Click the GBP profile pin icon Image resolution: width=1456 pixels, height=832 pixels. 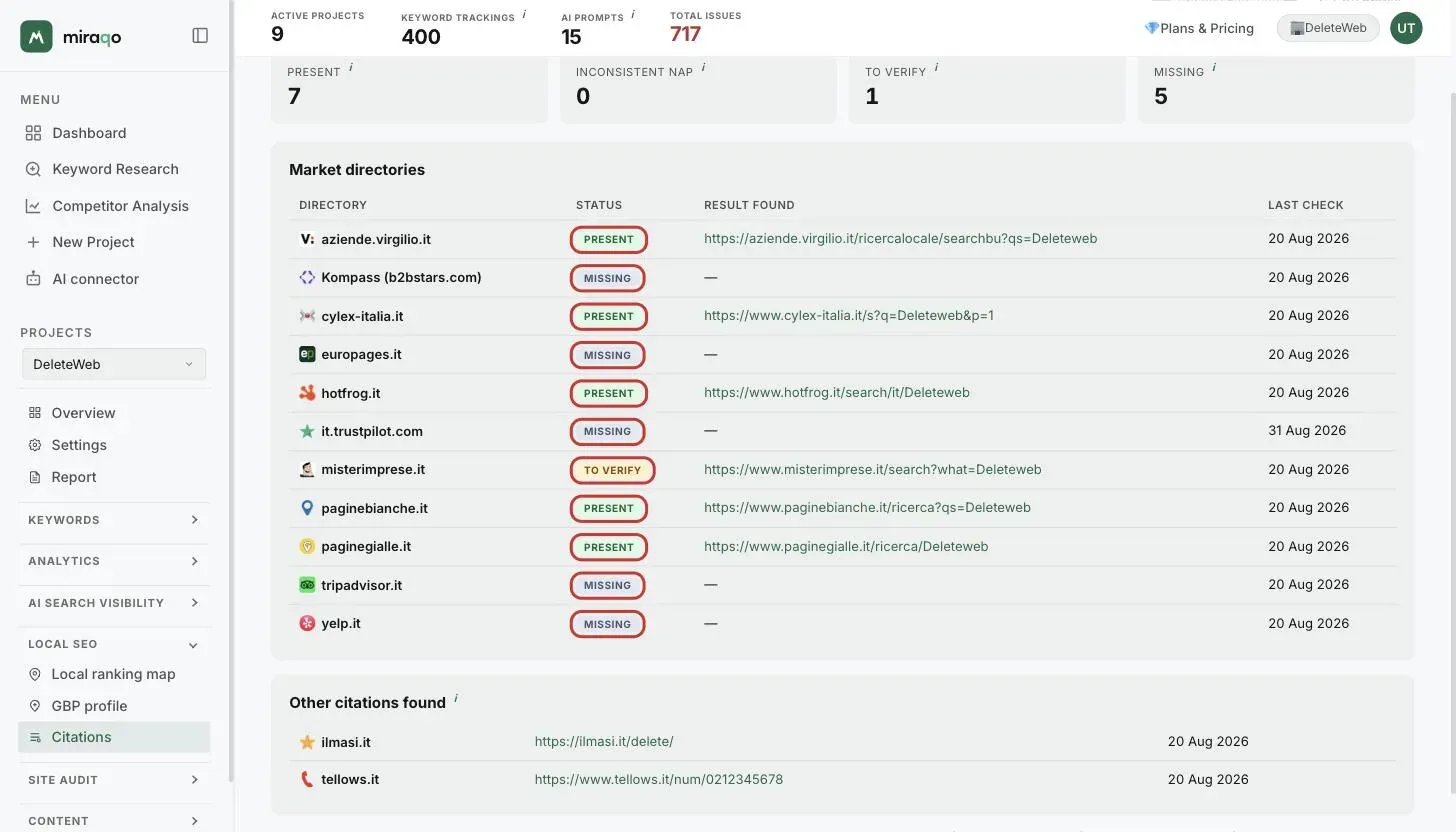pos(35,706)
